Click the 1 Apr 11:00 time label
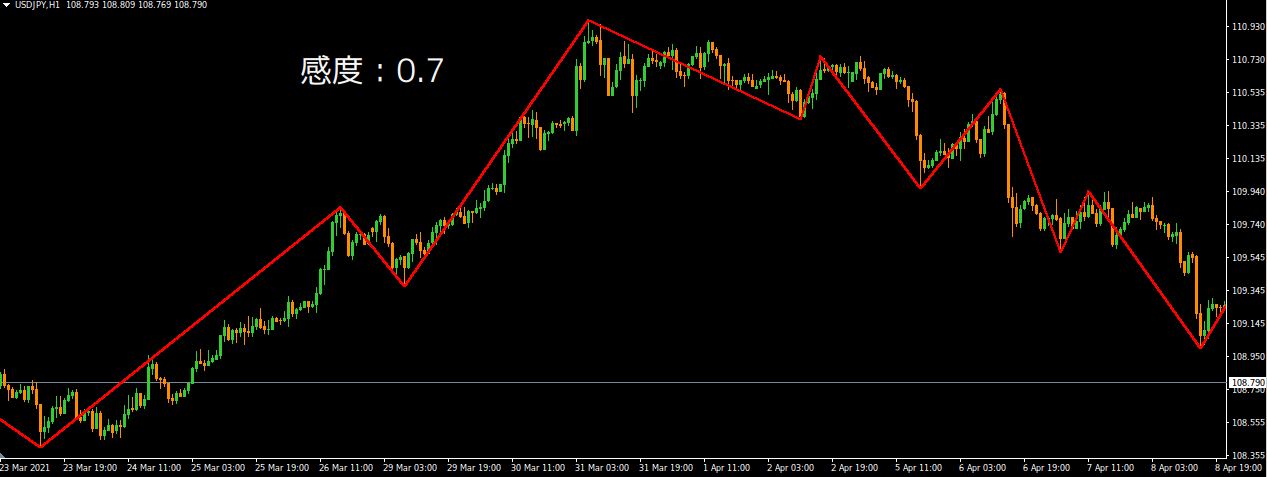The image size is (1267, 477). click(727, 468)
